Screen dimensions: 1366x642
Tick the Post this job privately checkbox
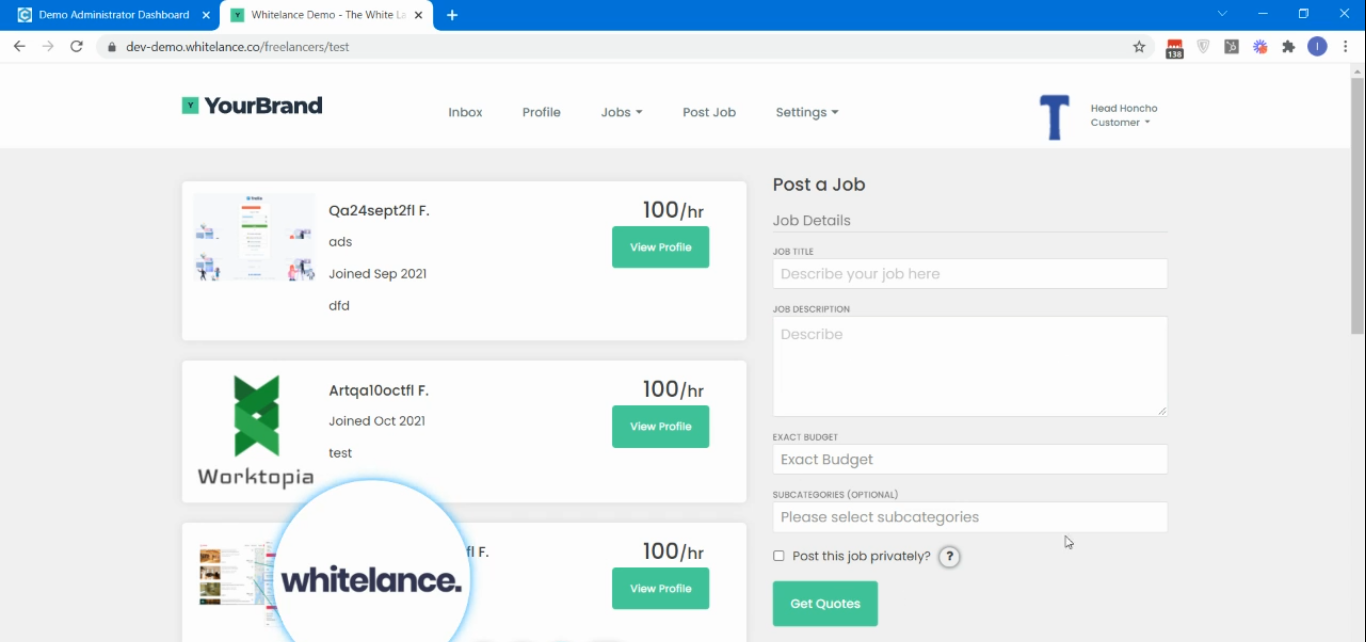click(779, 556)
